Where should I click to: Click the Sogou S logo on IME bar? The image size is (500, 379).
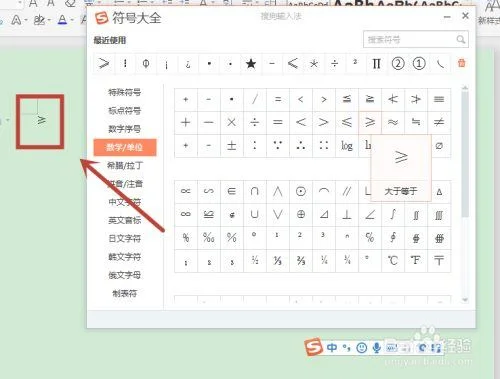pyautogui.click(x=313, y=347)
